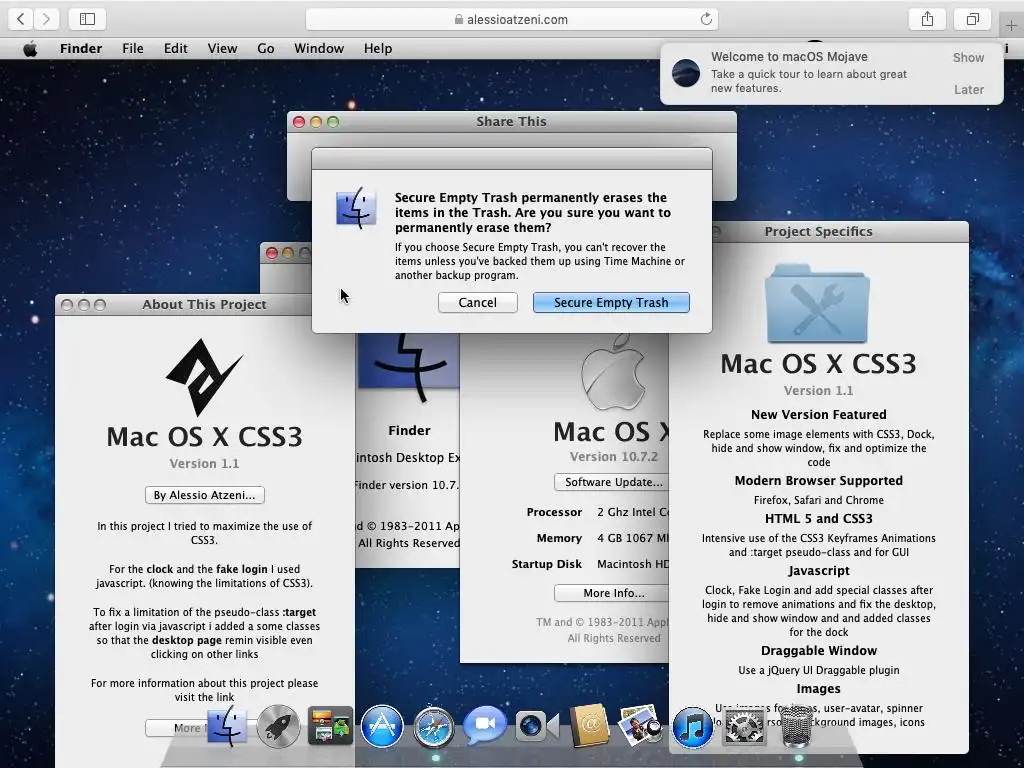Click 'HTML 5 and CSS3' heading
Screen dimensions: 1024x768
819,519
